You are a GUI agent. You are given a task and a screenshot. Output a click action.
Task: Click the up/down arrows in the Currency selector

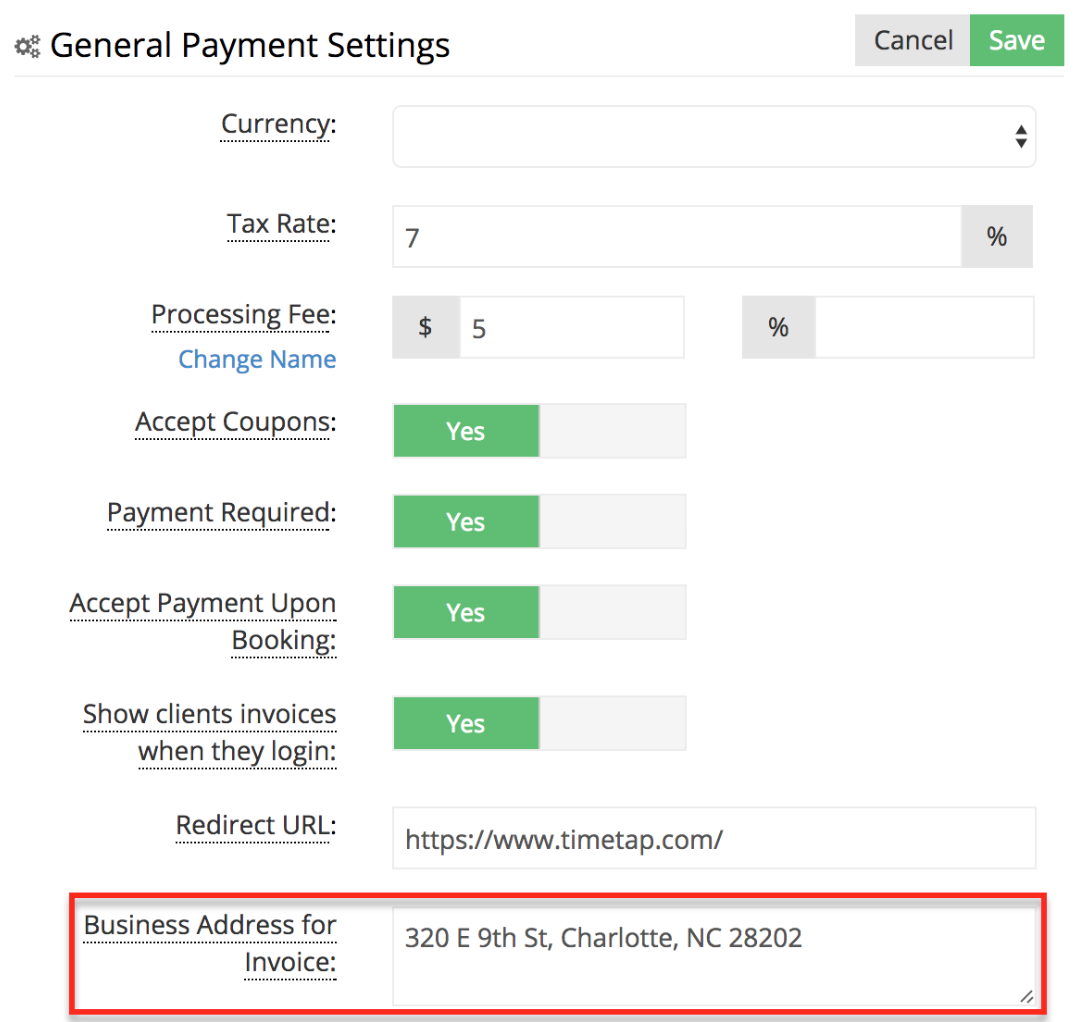tap(1021, 136)
